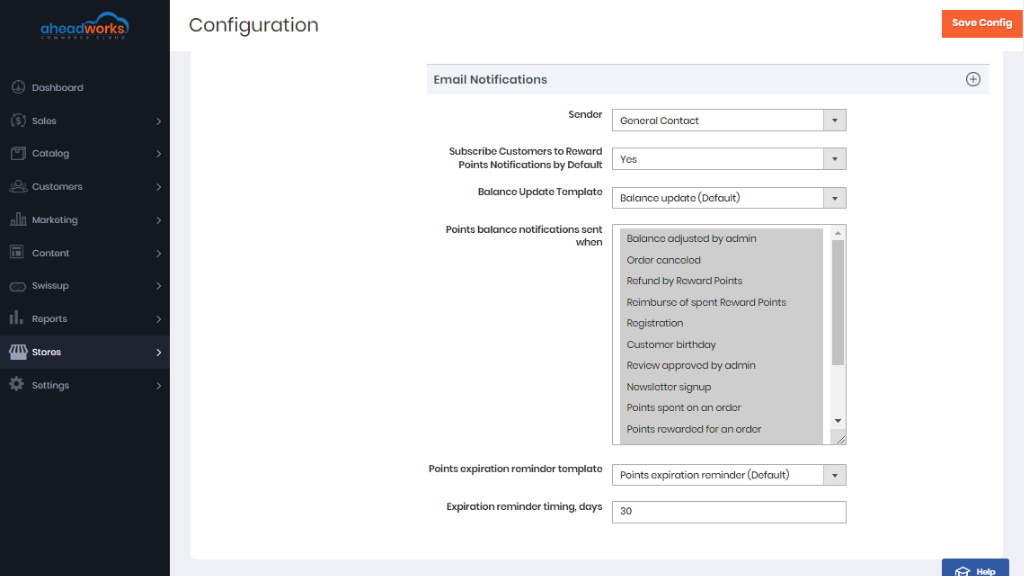Select 'Reimburse of spent Reward Points' option
Image resolution: width=1024 pixels, height=576 pixels.
coord(721,302)
